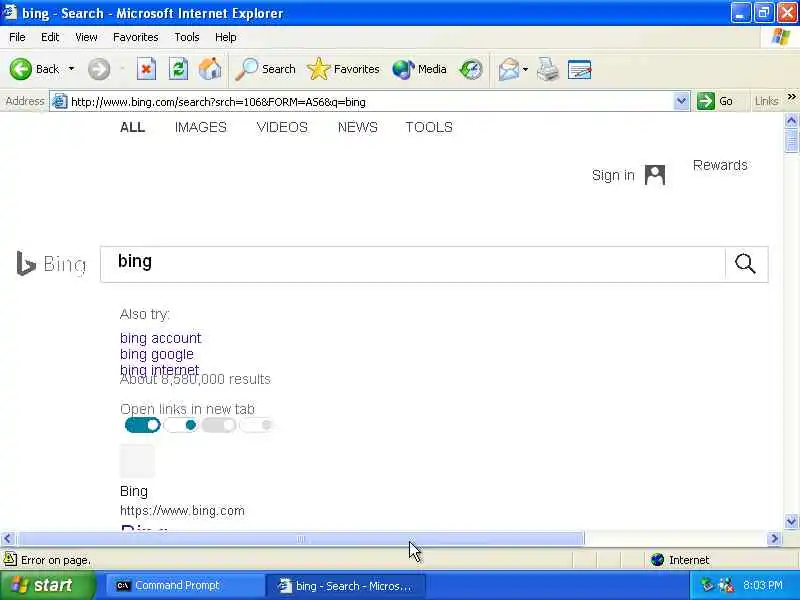Click the bing - Search taskbar button
Image resolution: width=800 pixels, height=600 pixels.
[345, 586]
